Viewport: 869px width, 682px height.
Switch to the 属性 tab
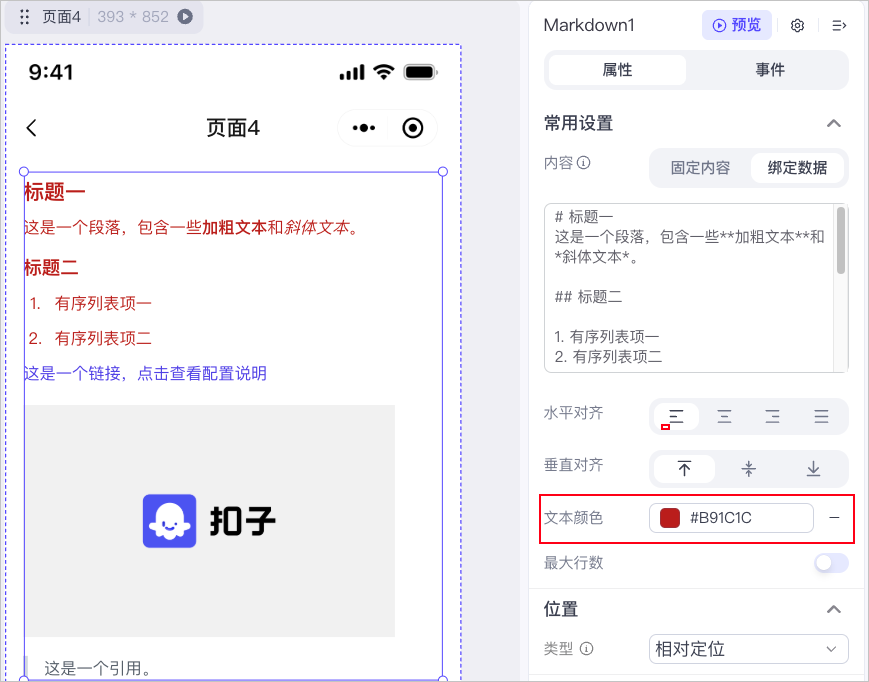click(x=617, y=70)
